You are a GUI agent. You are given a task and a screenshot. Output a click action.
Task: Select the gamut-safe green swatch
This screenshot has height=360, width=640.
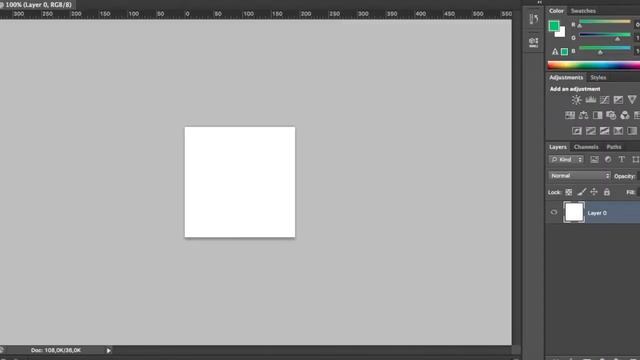pyautogui.click(x=564, y=52)
